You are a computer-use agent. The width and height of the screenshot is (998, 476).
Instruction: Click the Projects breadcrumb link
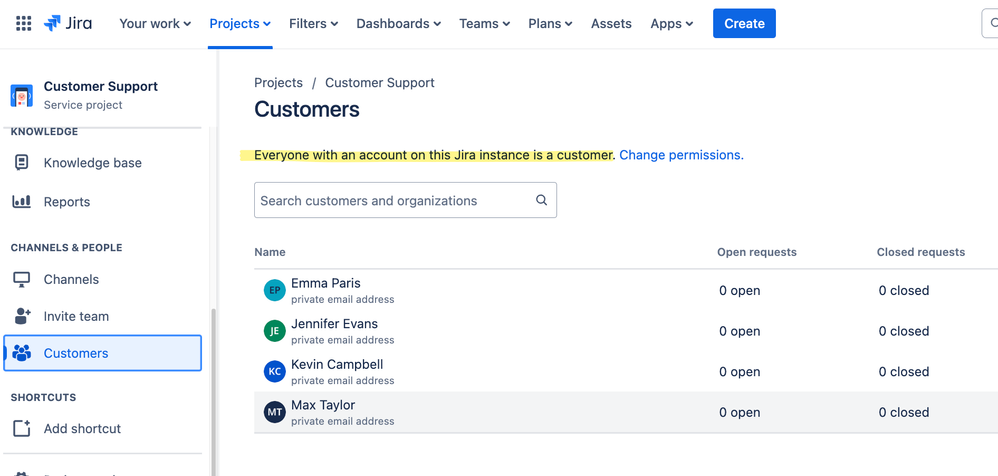278,83
